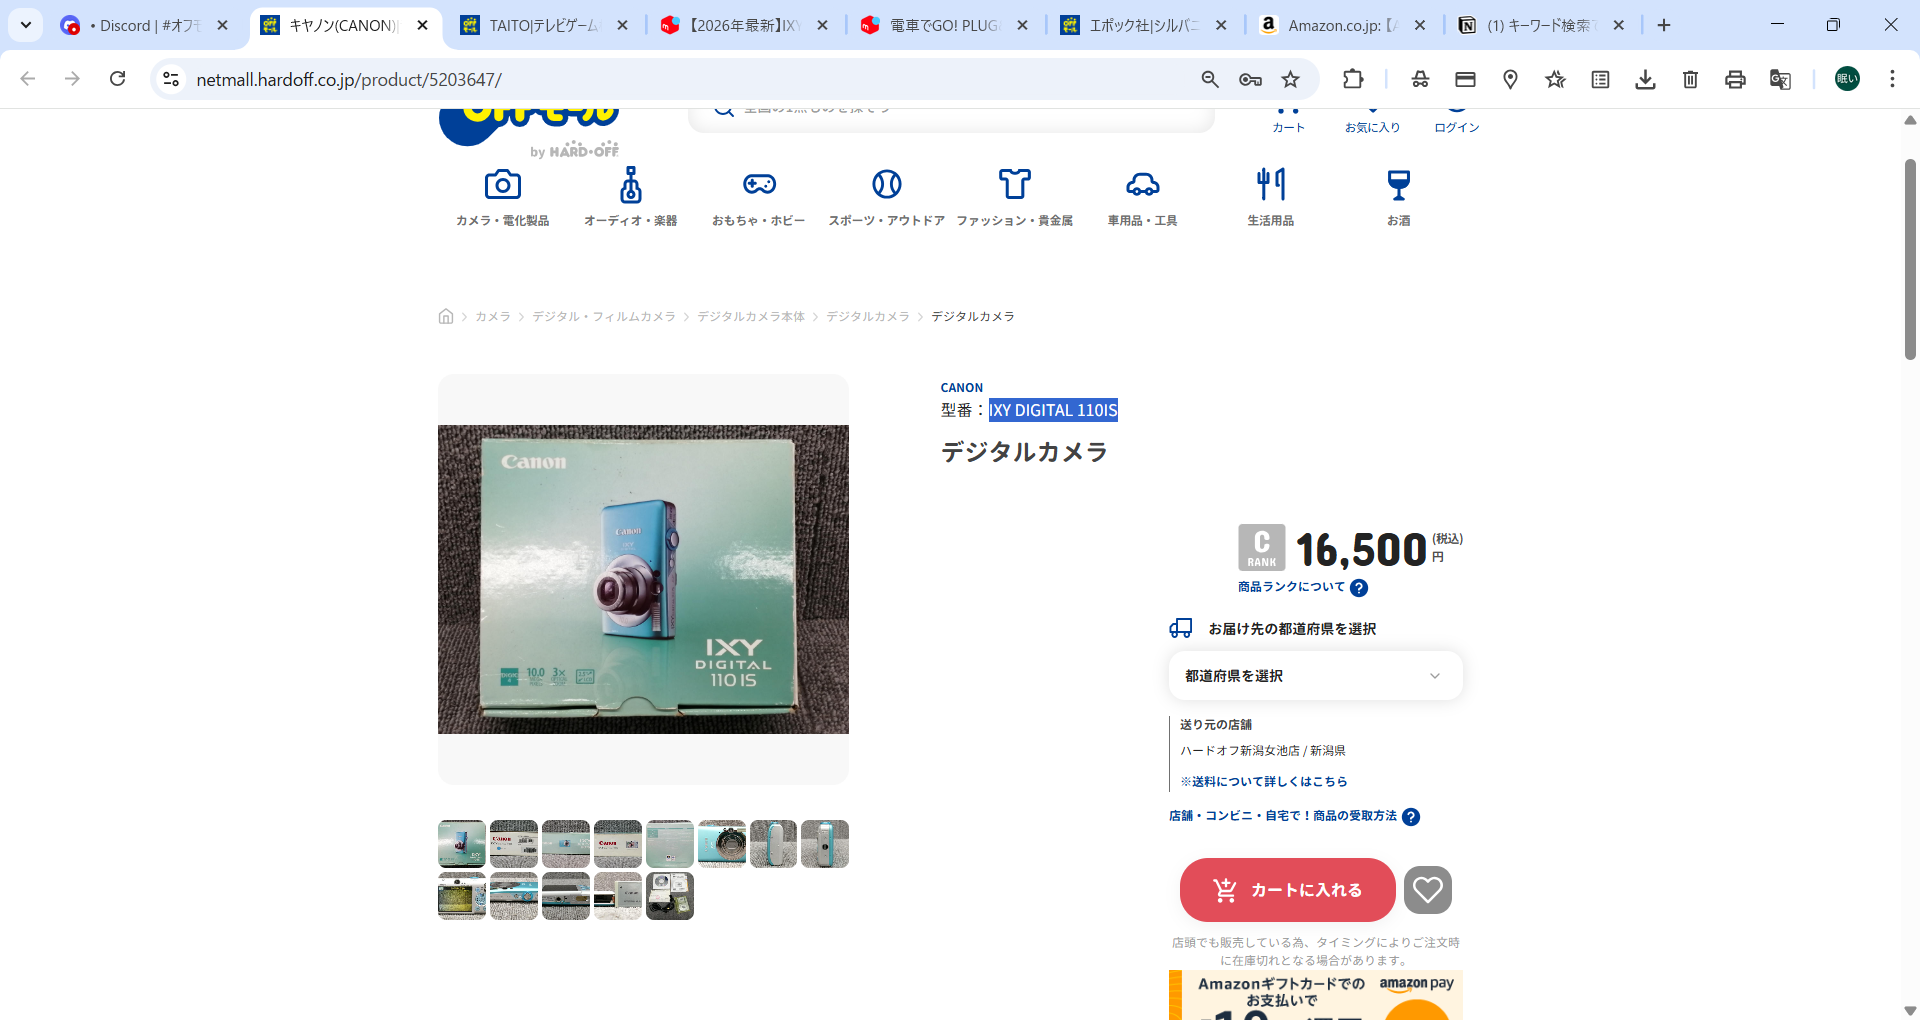Click the 16,500 price text
The height and width of the screenshot is (1020, 1920).
(1361, 550)
